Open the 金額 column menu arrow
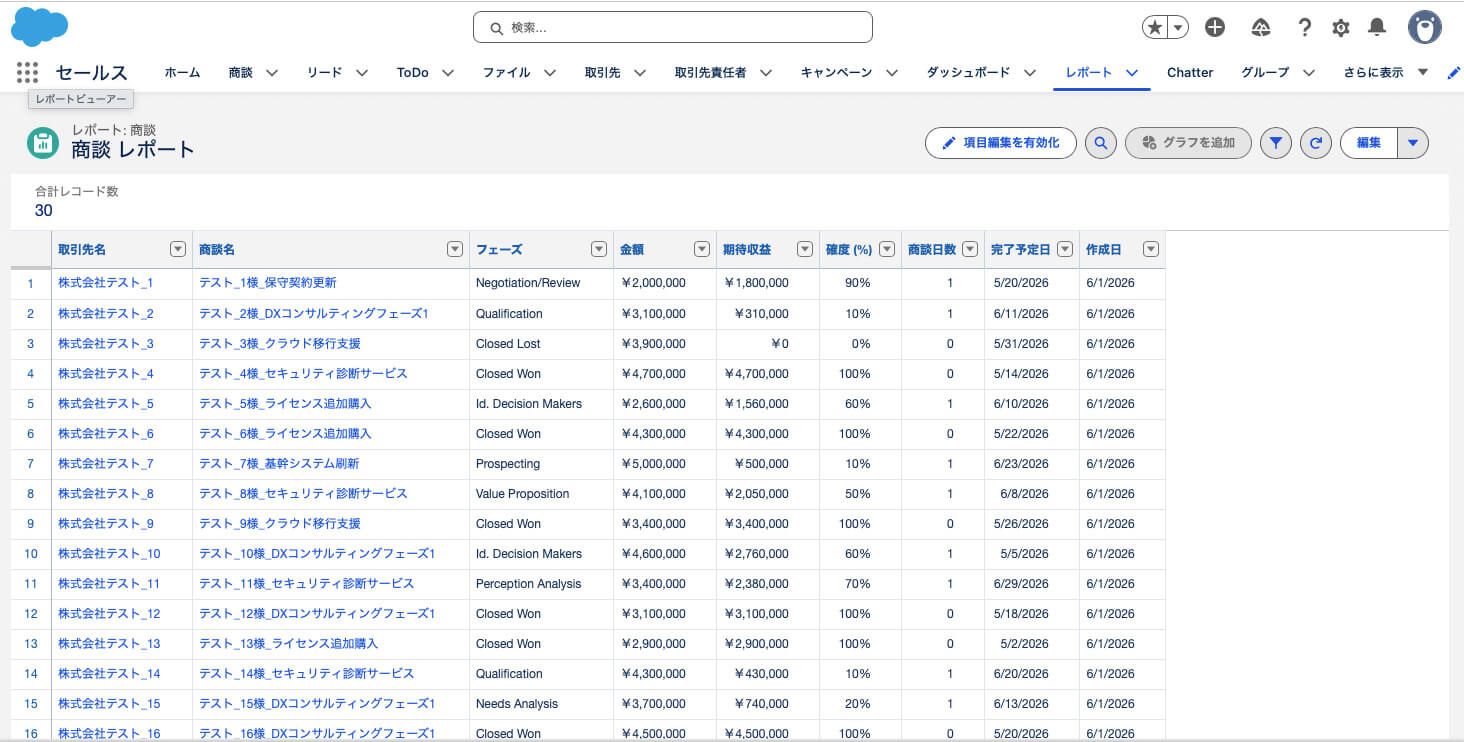 (702, 249)
